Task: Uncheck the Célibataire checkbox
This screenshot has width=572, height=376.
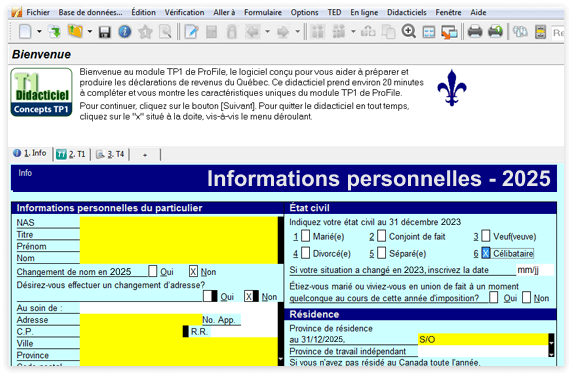Action: click(486, 253)
